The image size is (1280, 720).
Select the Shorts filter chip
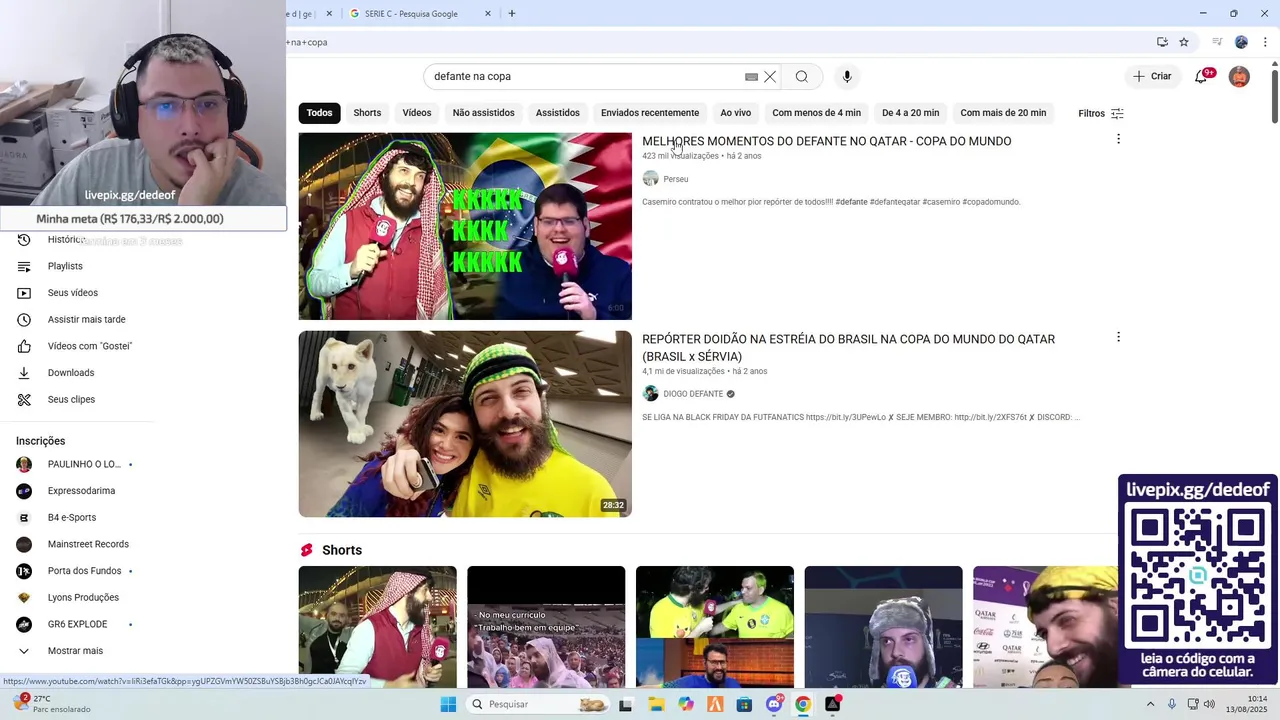367,113
